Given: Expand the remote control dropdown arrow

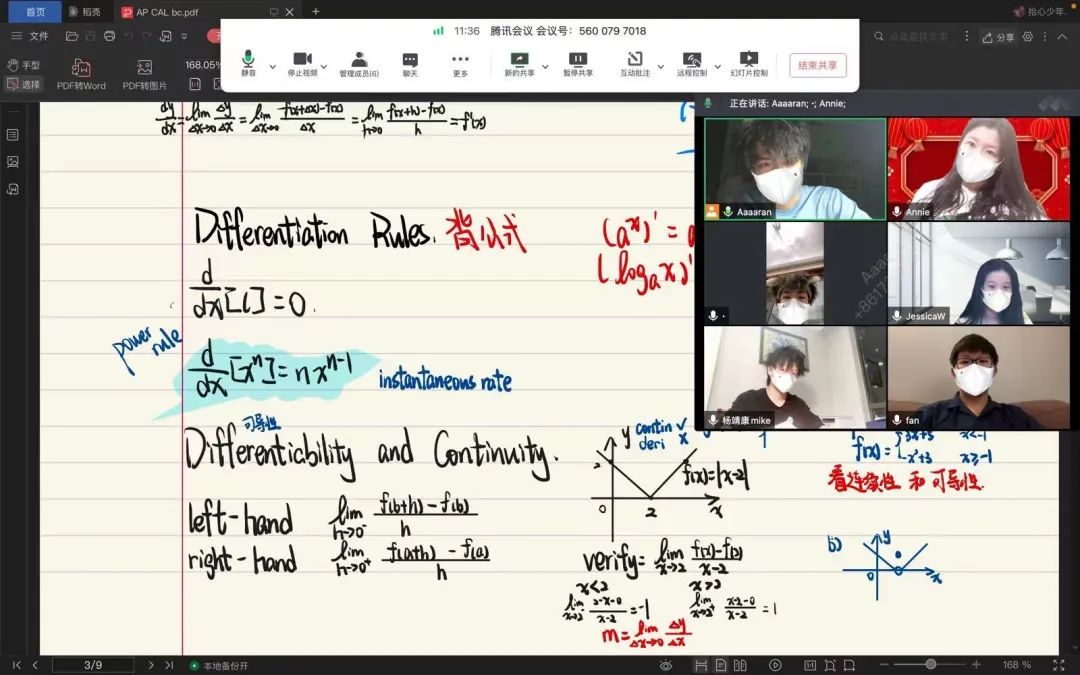Looking at the screenshot, I should coord(712,67).
